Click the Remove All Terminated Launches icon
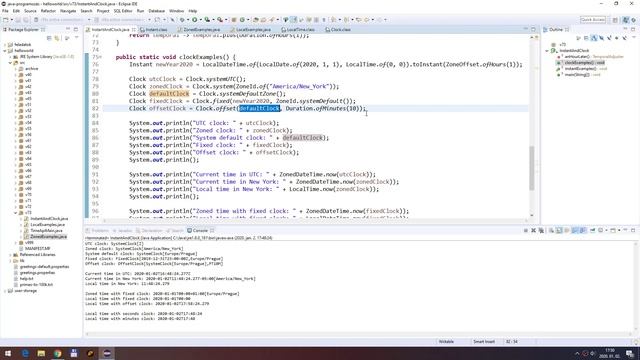This screenshot has width=640, height=360. pos(541,231)
